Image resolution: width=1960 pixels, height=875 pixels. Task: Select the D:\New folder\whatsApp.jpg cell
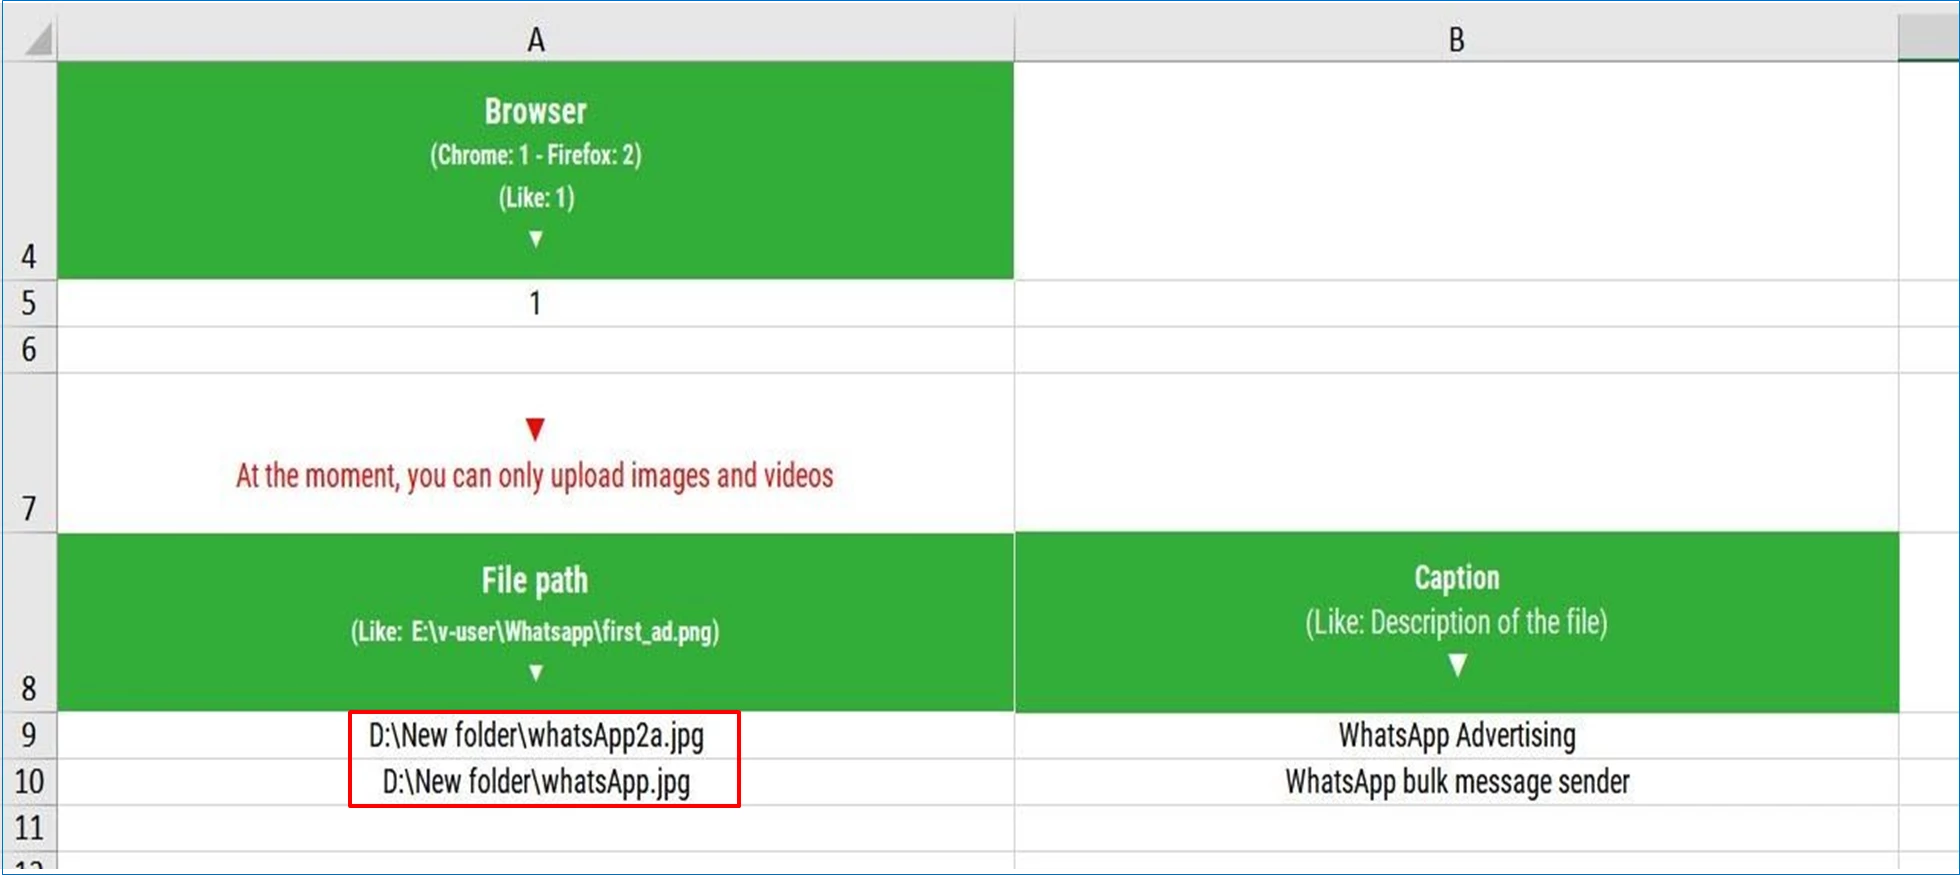tap(536, 782)
